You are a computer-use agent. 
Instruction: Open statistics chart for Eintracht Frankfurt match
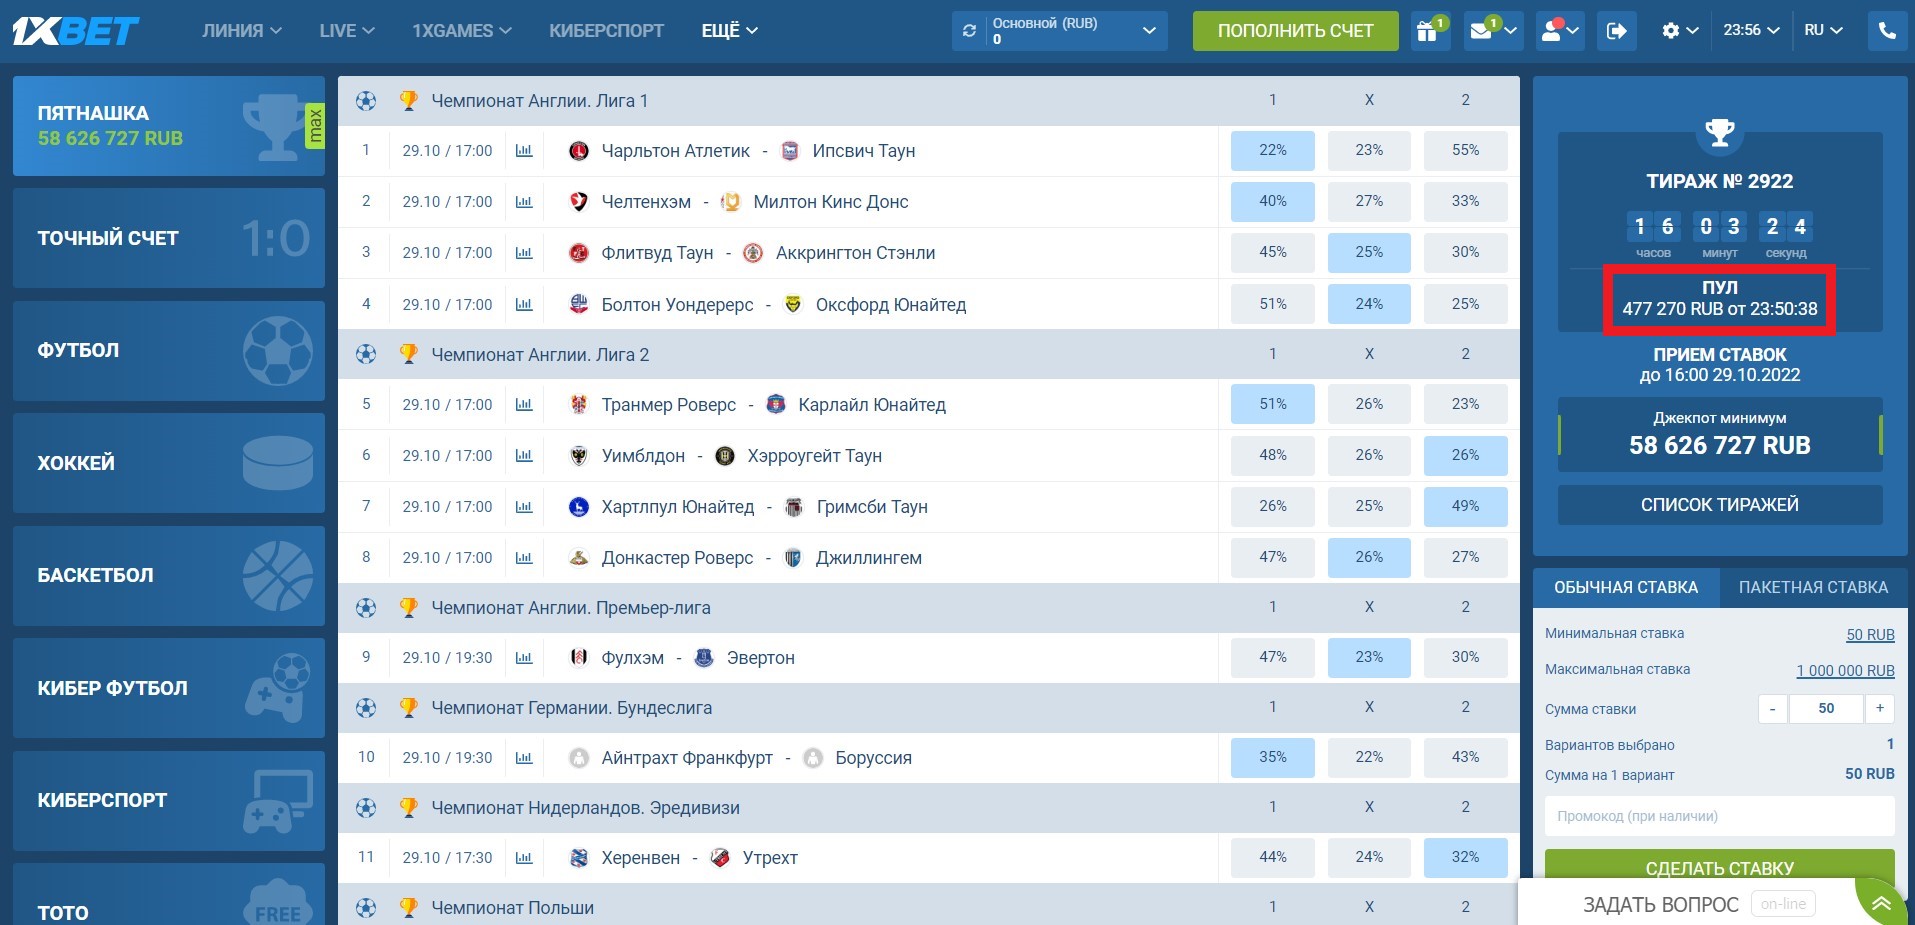[524, 758]
